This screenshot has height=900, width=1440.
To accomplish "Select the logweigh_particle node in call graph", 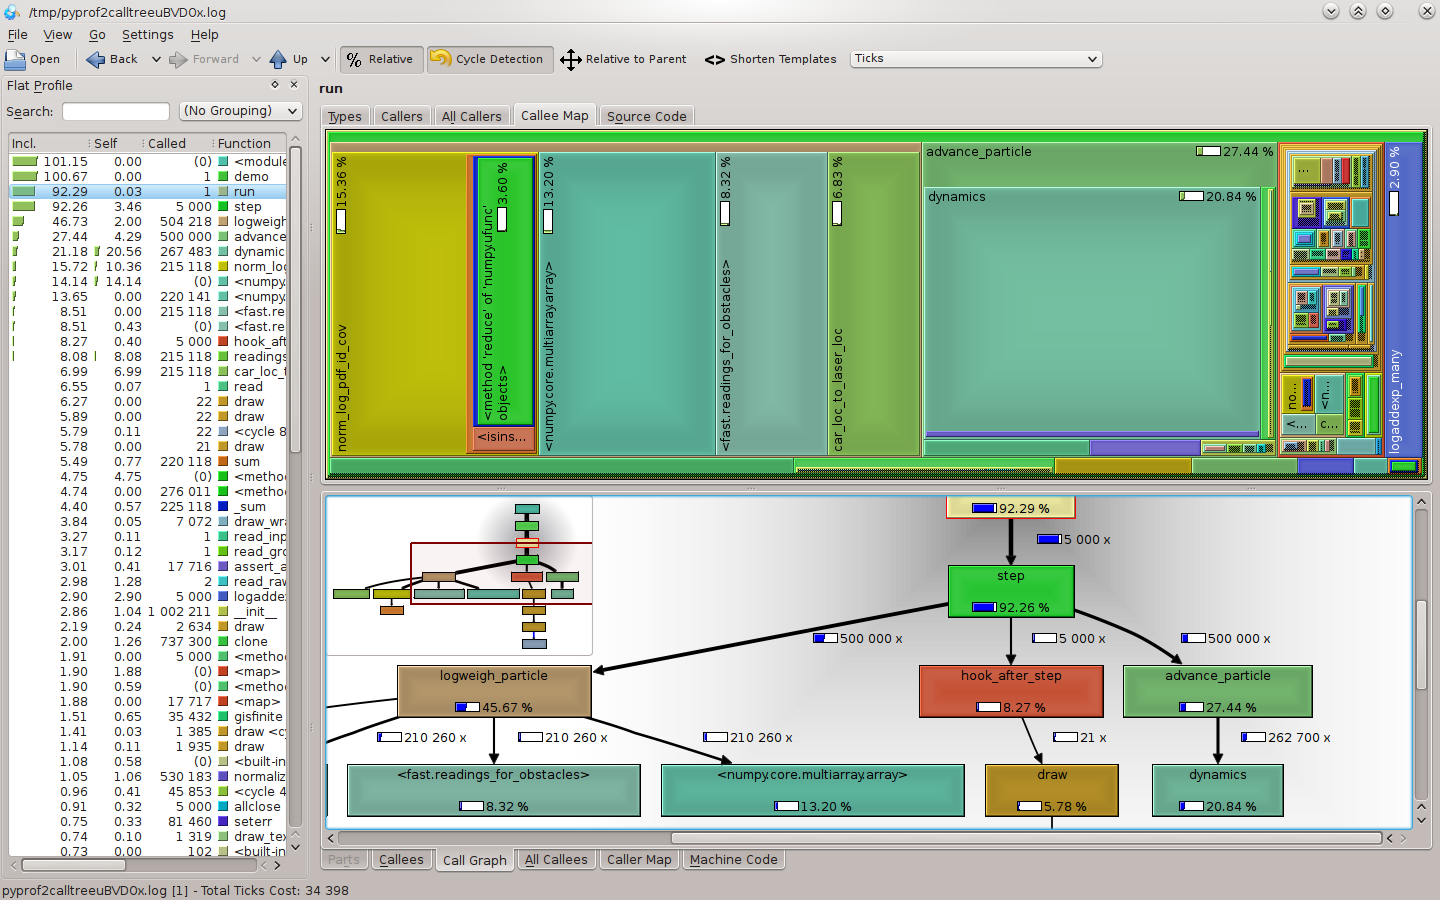I will (494, 691).
